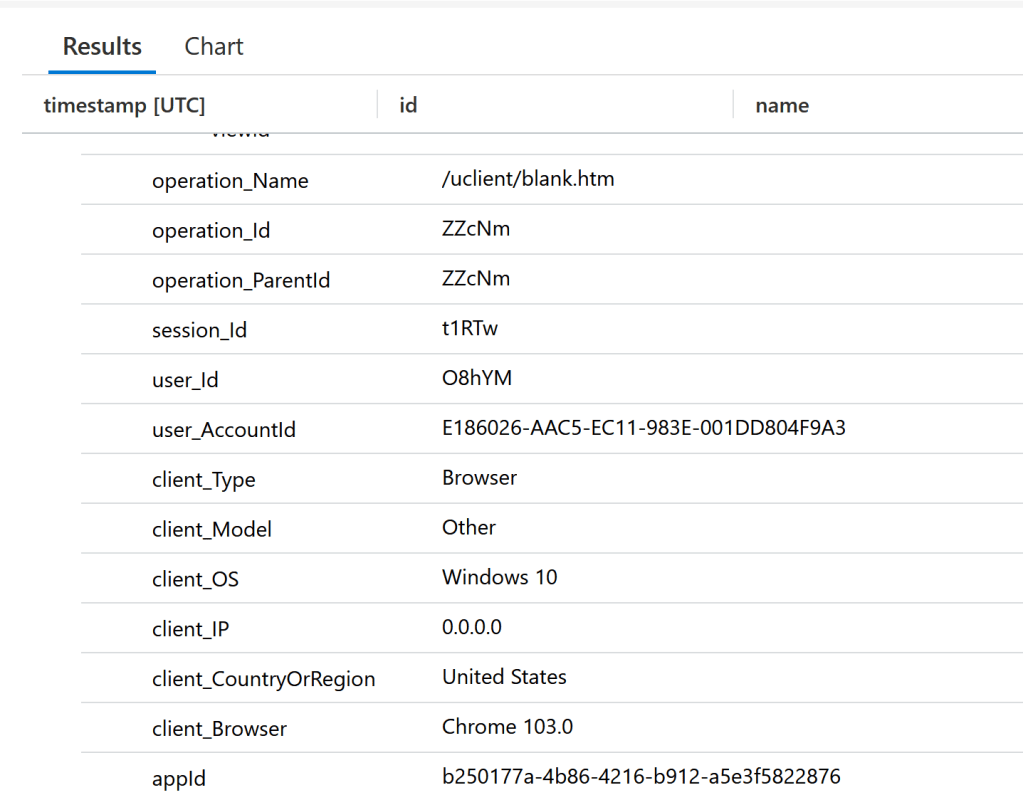Sort by the timestamp [UTC] column header
Image resolution: width=1023 pixels, height=795 pixels.
click(124, 105)
